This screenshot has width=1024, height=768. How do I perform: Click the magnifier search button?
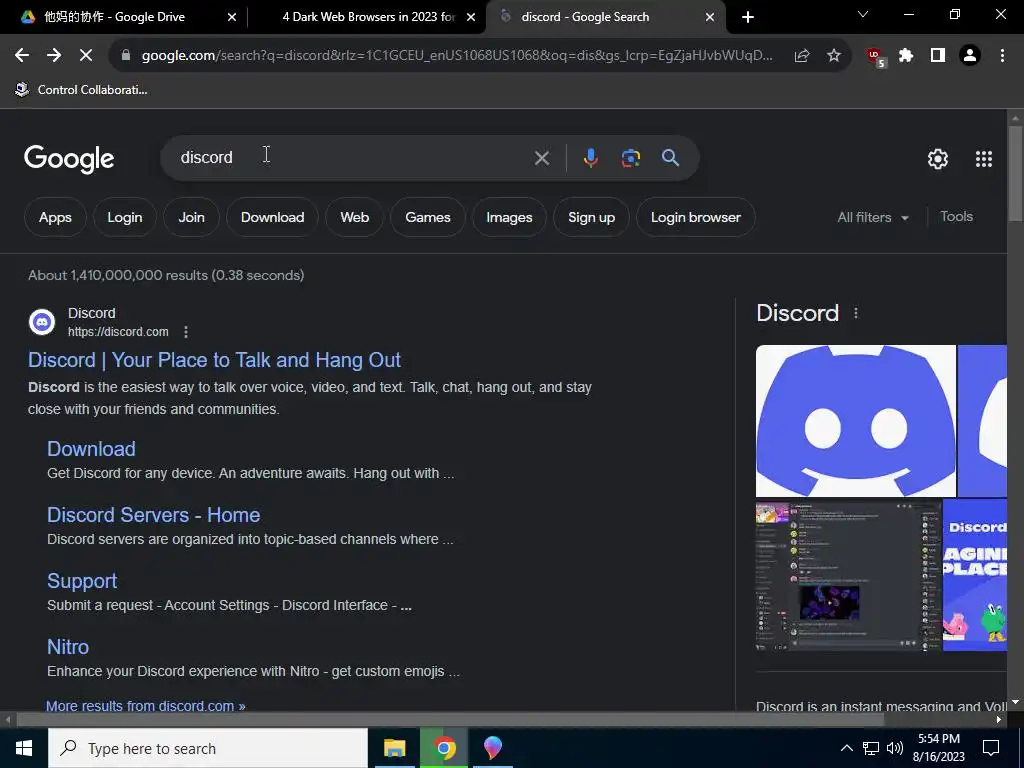pyautogui.click(x=670, y=158)
